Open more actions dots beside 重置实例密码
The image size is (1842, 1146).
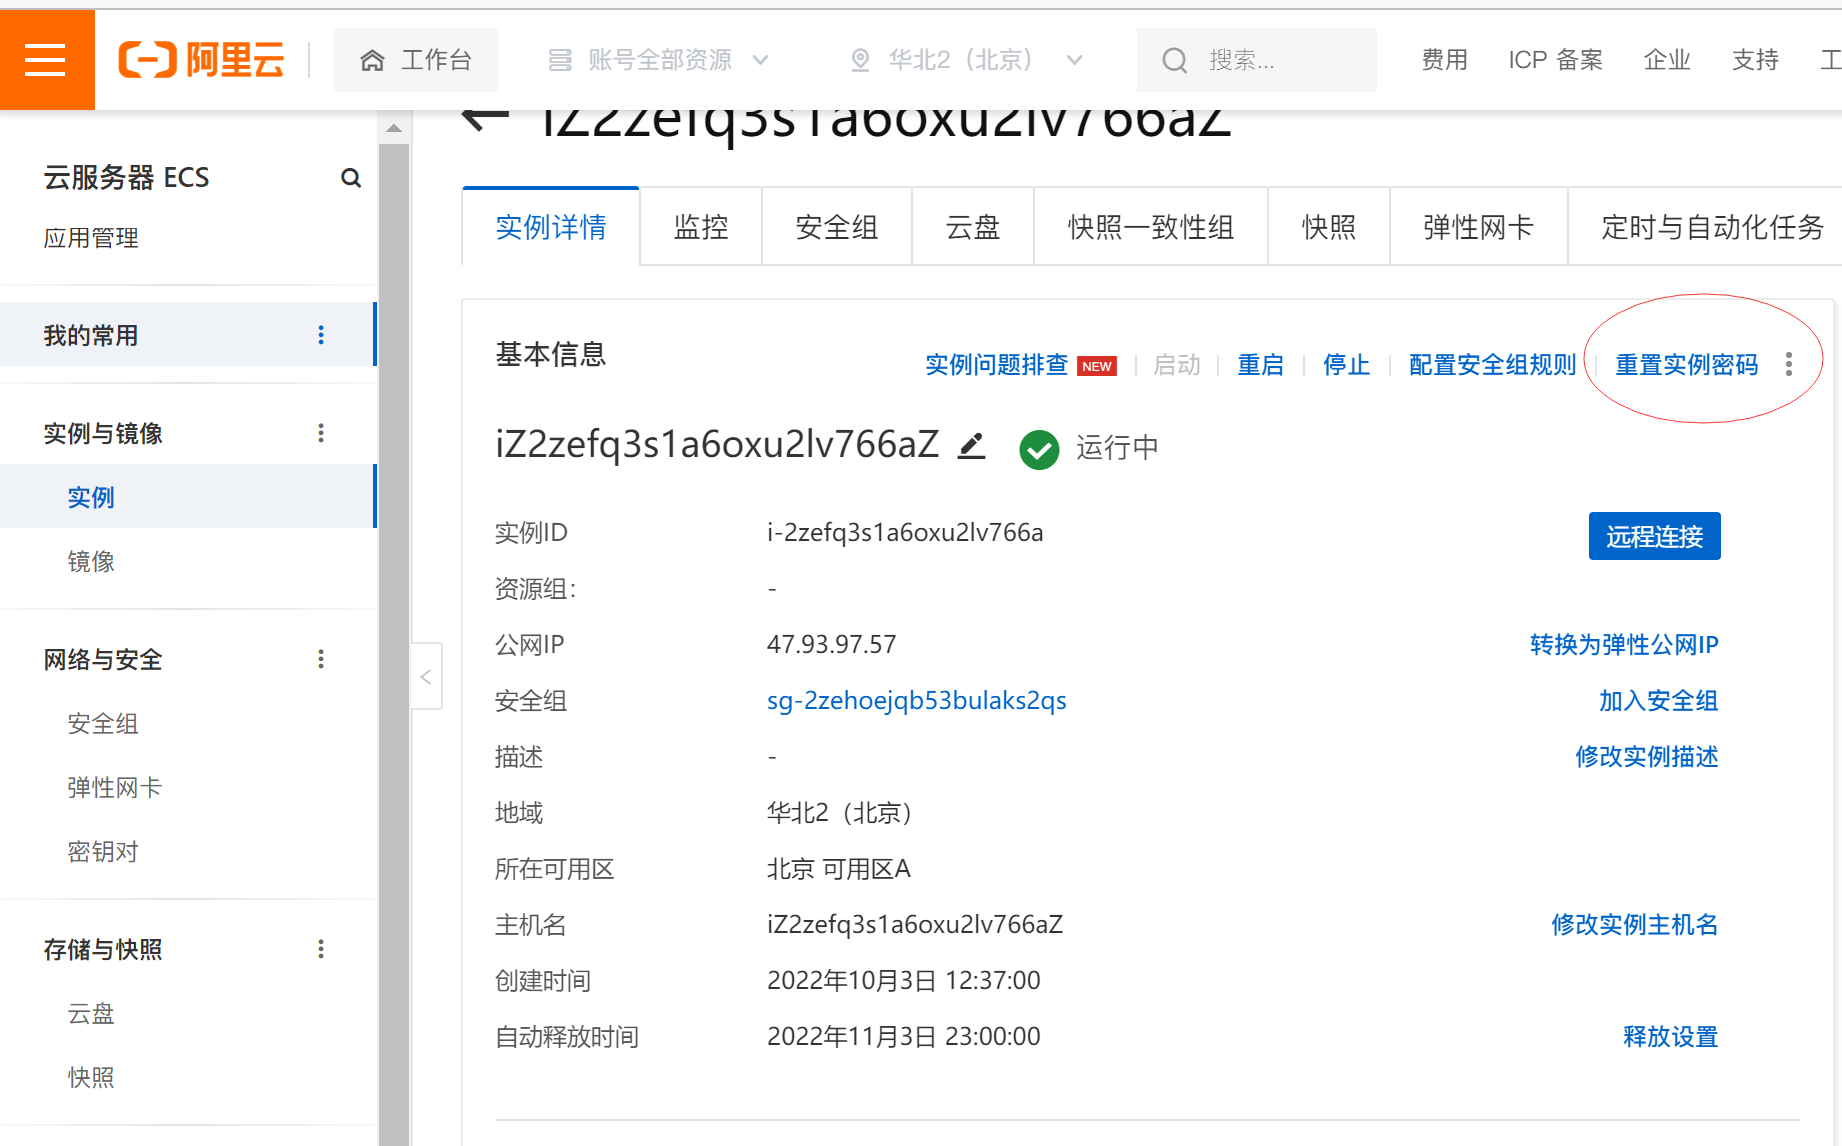[x=1789, y=364]
